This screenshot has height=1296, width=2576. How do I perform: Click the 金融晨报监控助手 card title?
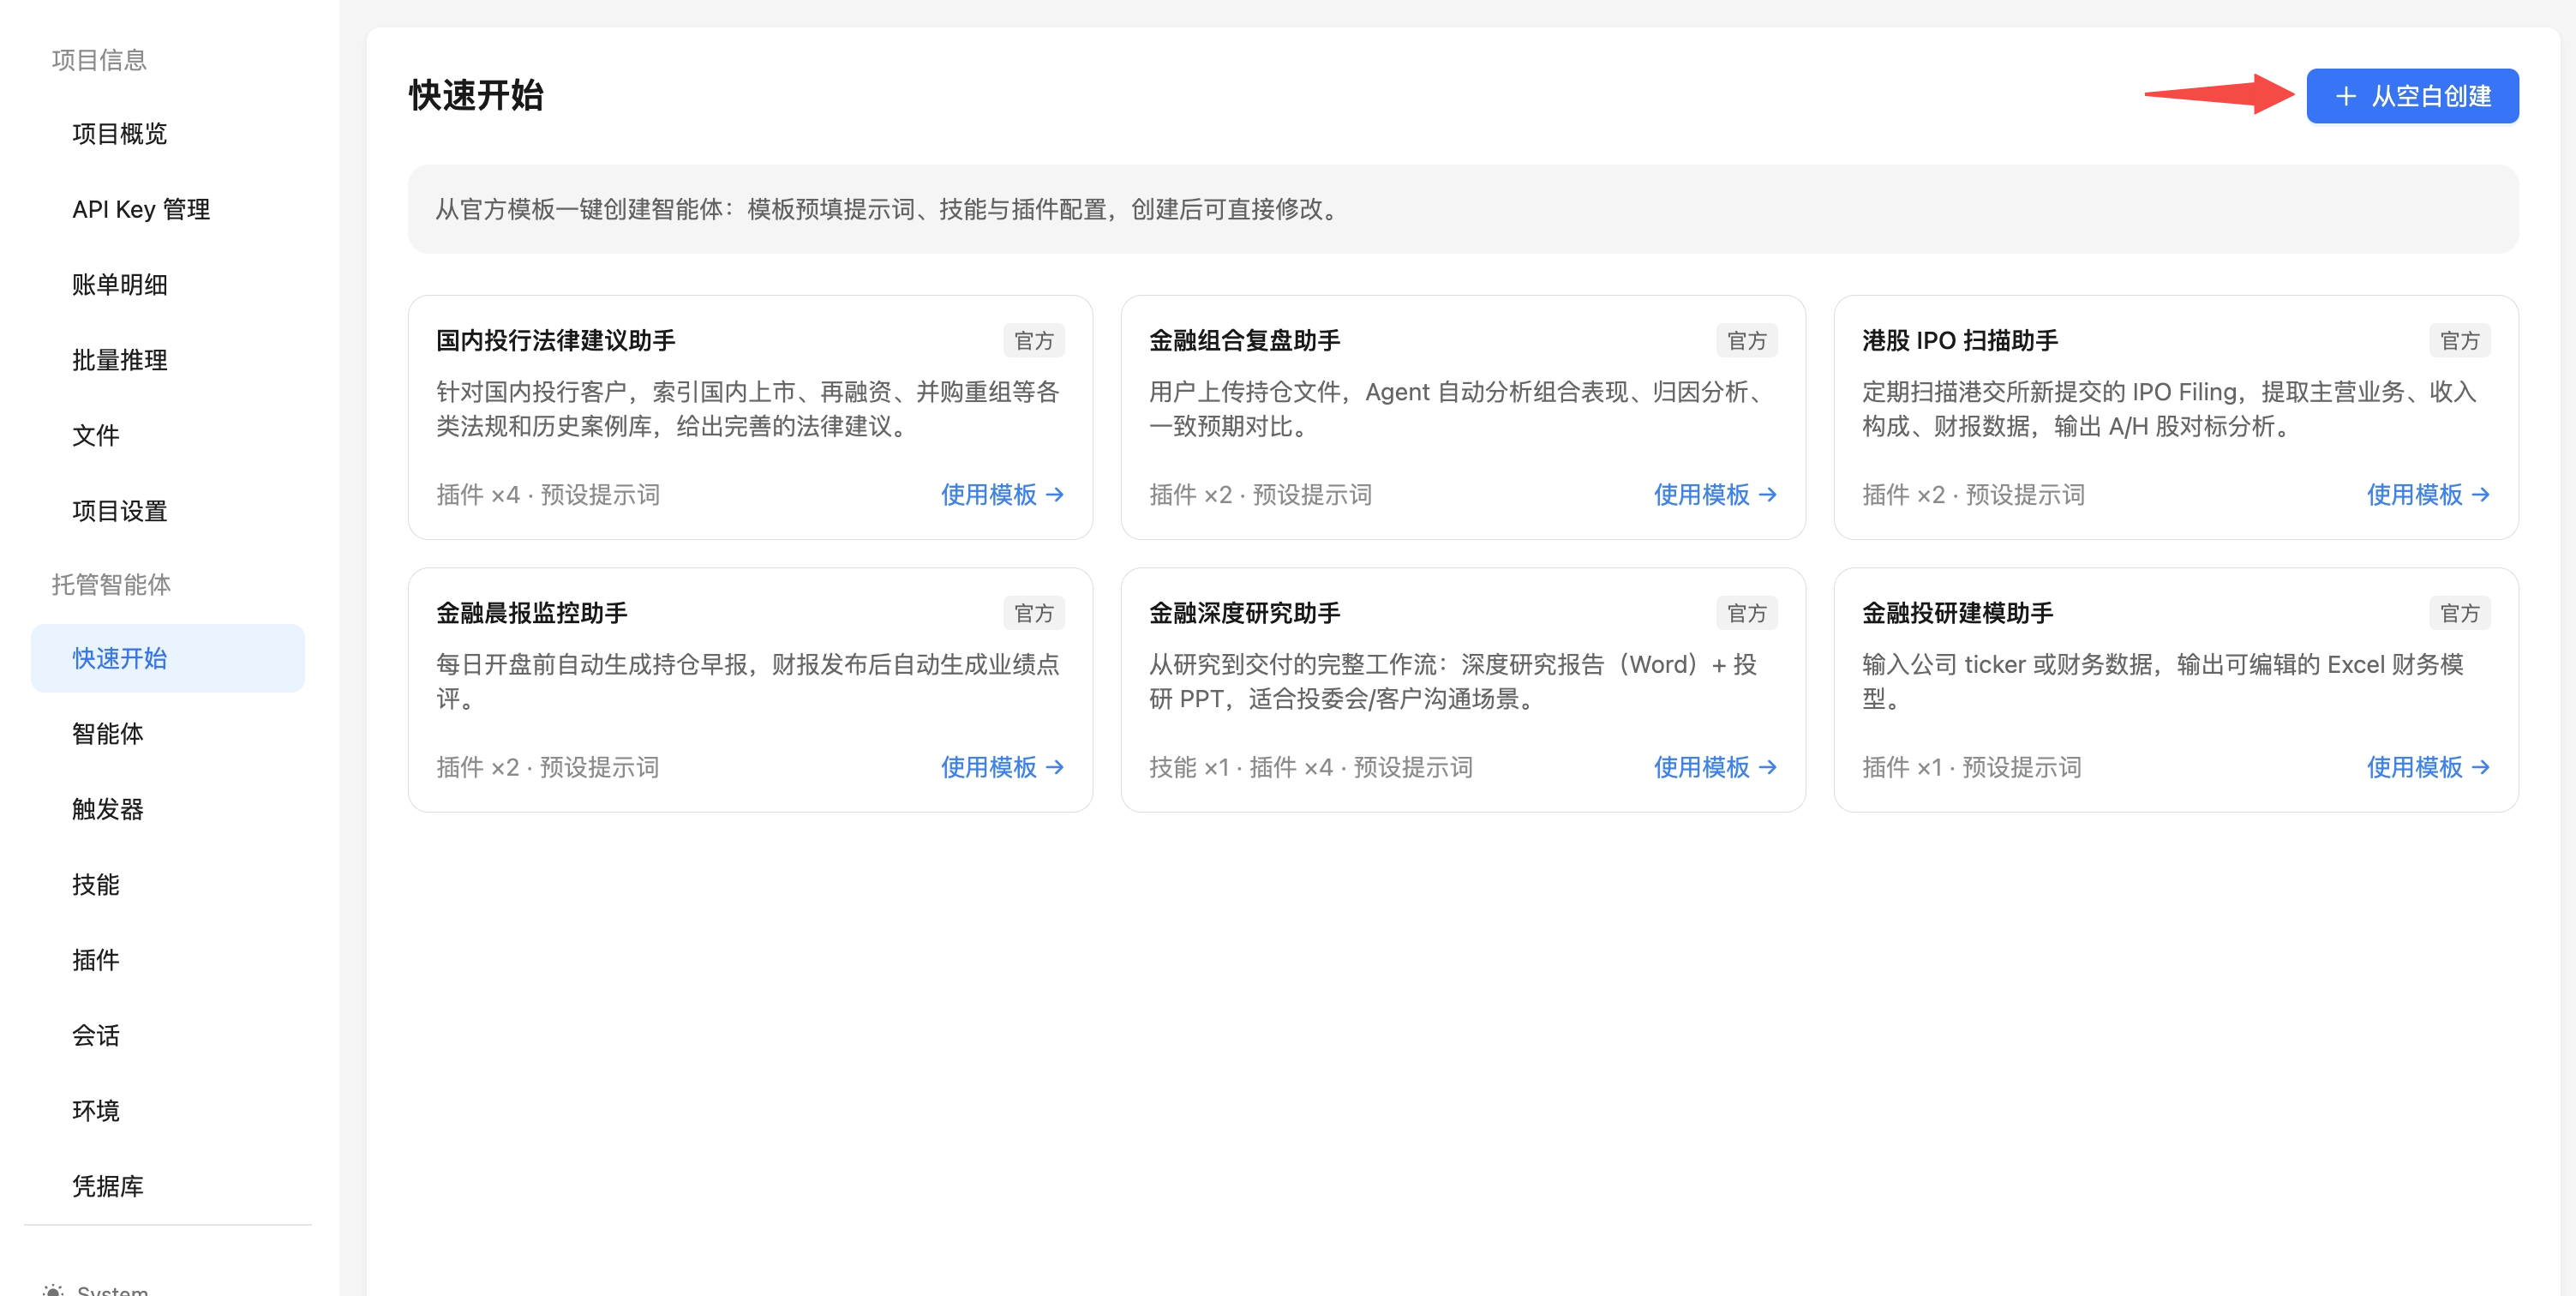532,613
